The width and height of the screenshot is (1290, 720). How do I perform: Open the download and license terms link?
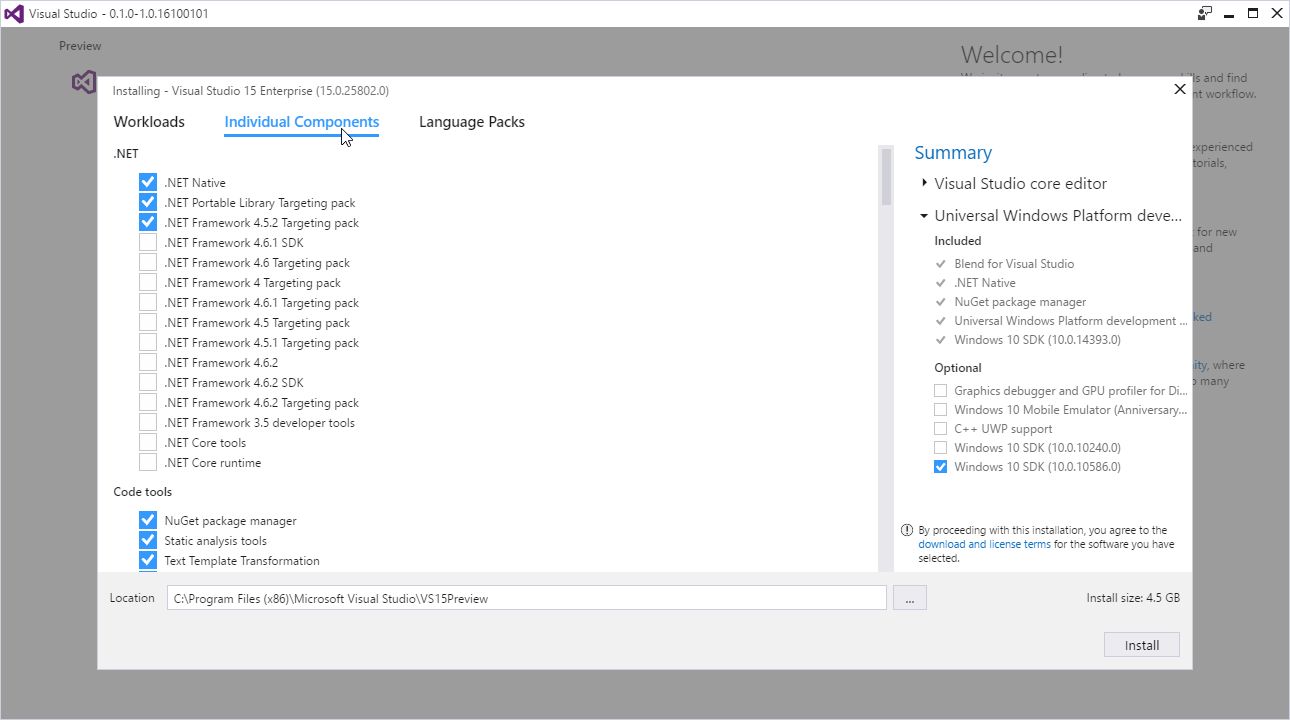[x=984, y=545]
